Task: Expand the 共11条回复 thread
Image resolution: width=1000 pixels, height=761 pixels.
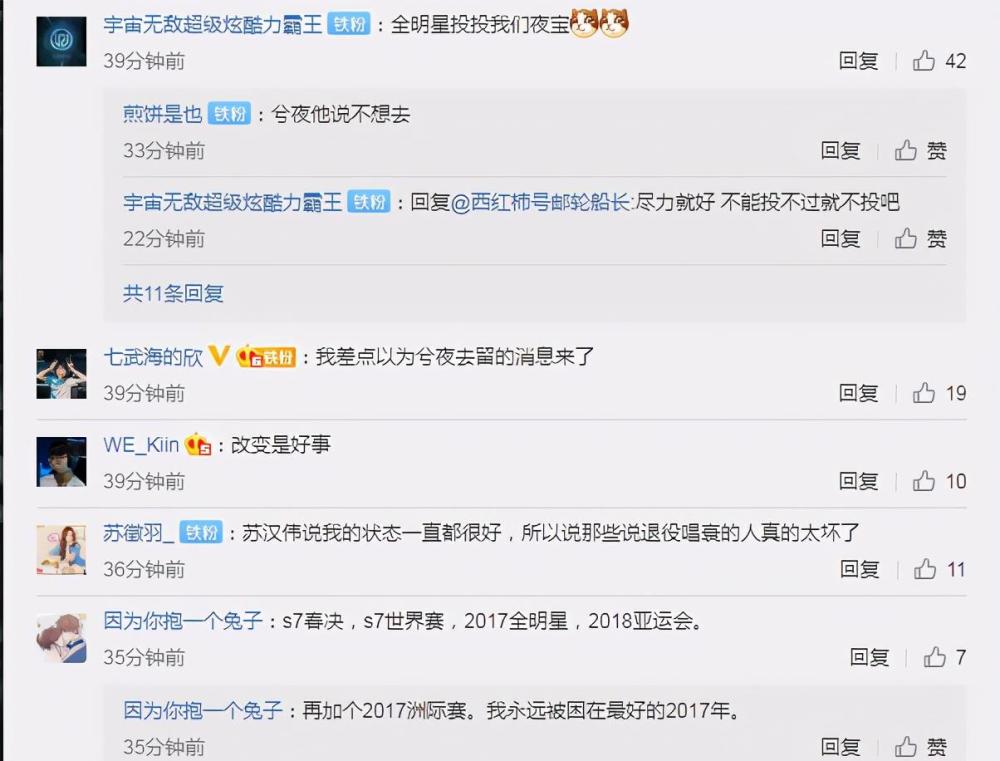Action: pyautogui.click(x=173, y=293)
